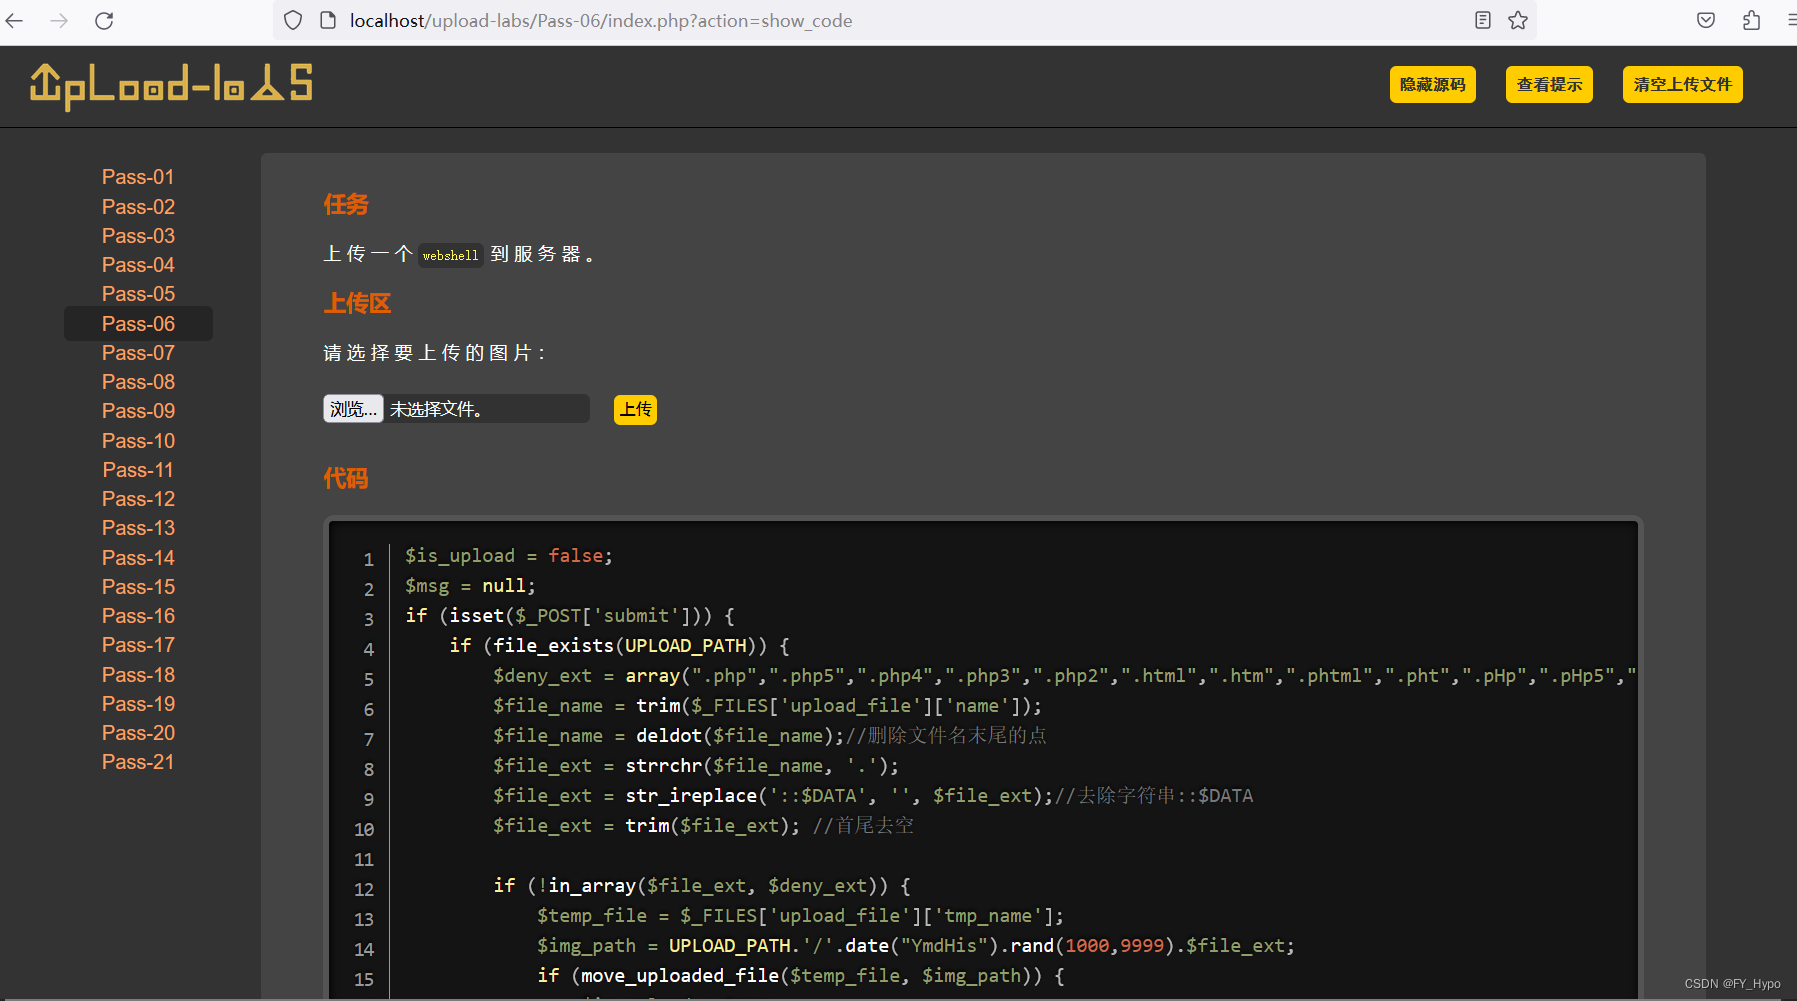The height and width of the screenshot is (1001, 1797).
Task: Click the 上传区 heading
Action: 357,303
